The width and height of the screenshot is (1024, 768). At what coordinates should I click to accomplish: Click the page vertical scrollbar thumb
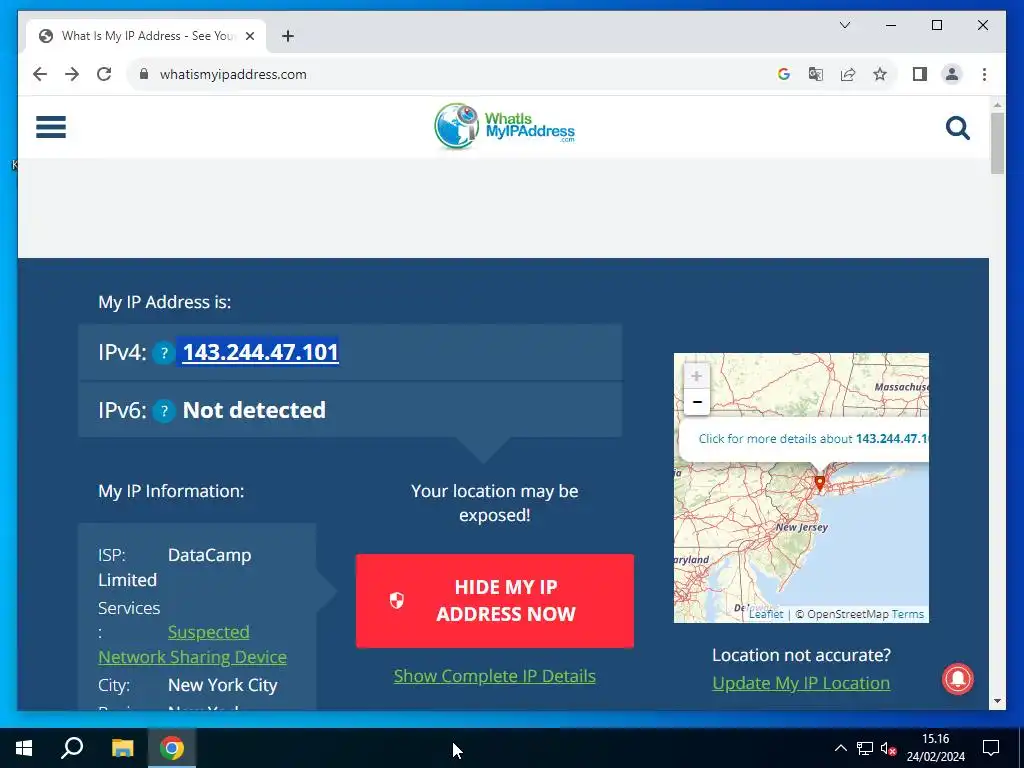click(997, 144)
